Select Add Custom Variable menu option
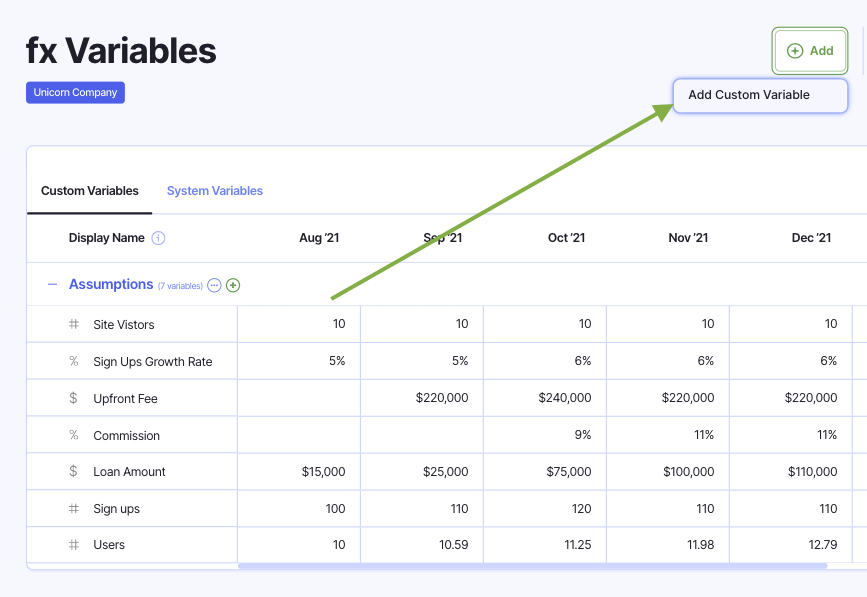This screenshot has width=867, height=597. 749,95
